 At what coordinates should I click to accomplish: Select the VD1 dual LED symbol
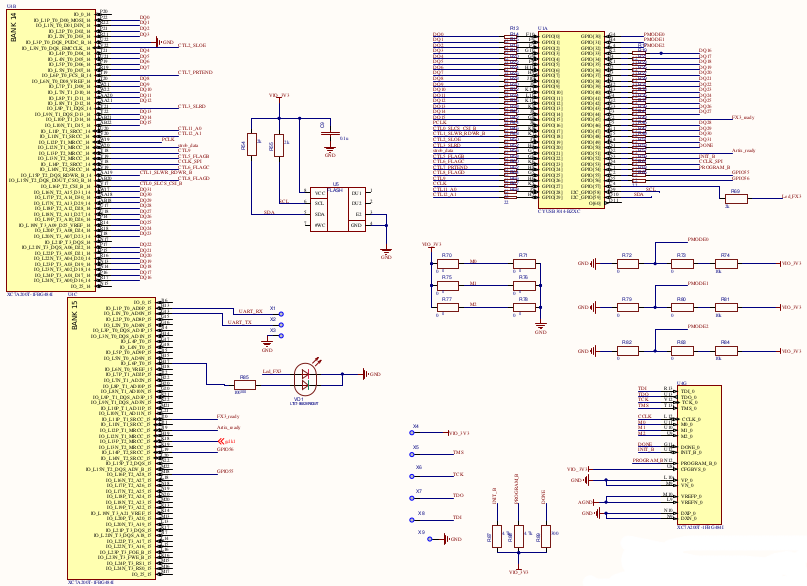(305, 379)
